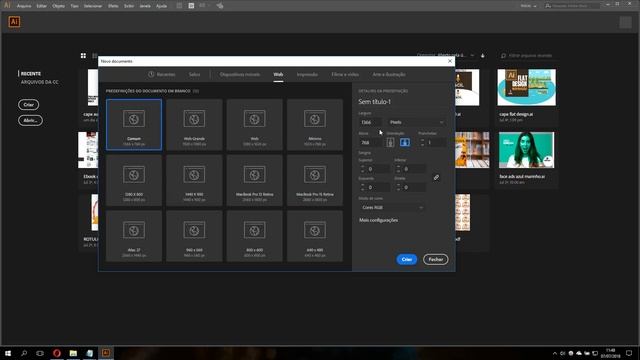This screenshot has width=640, height=360.
Task: Open the Ajuda menu
Action: (162, 6)
